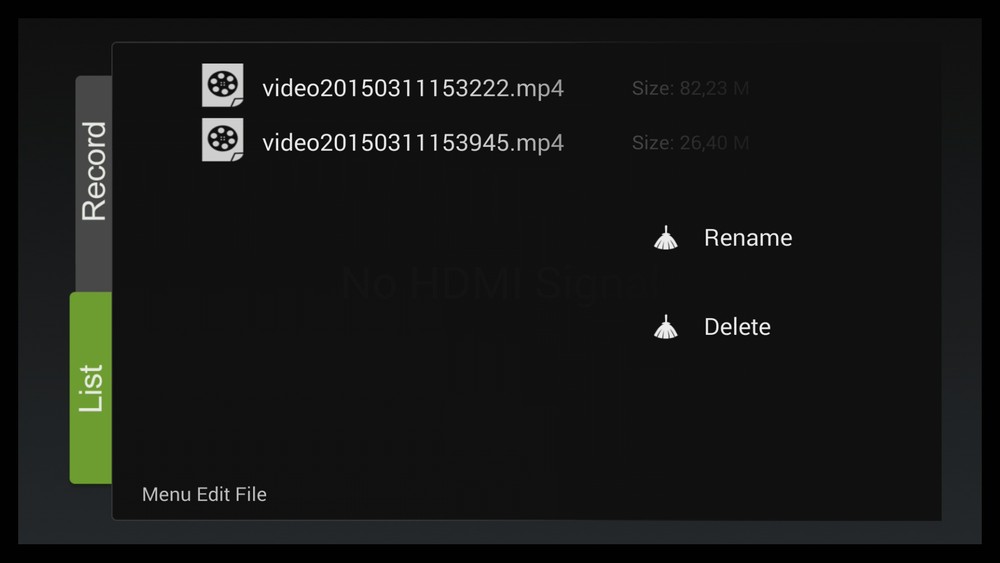
Task: Click the word File in bottom hint
Action: pos(251,494)
